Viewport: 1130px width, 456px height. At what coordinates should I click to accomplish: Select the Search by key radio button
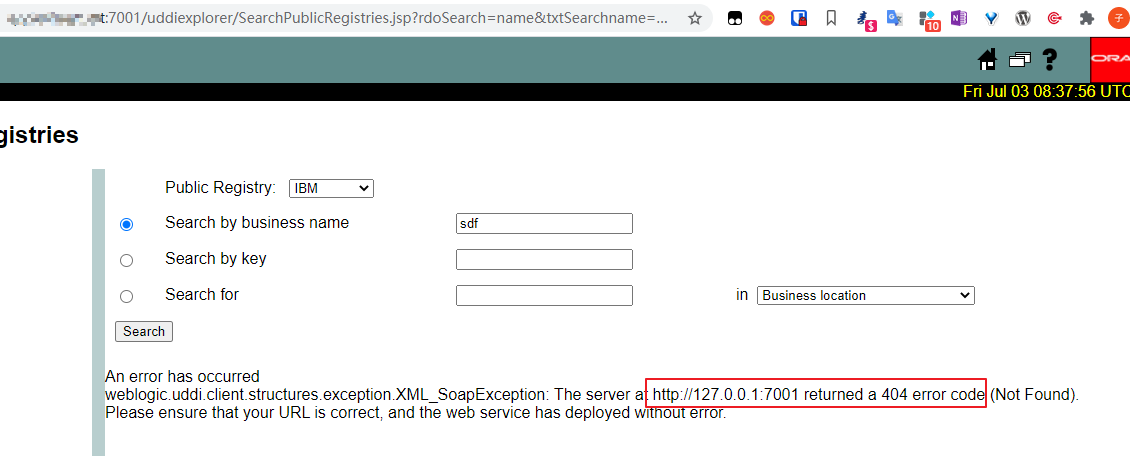coord(126,260)
